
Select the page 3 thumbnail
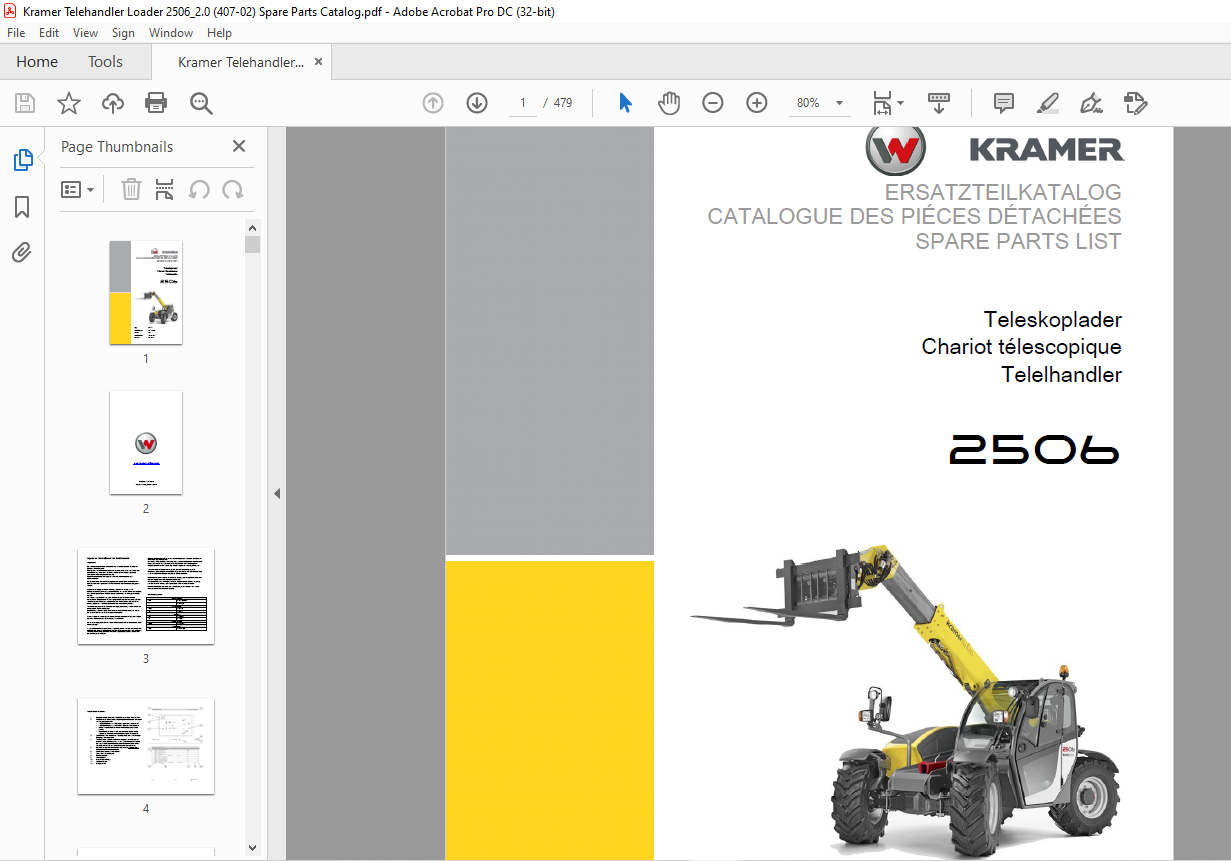pyautogui.click(x=146, y=595)
